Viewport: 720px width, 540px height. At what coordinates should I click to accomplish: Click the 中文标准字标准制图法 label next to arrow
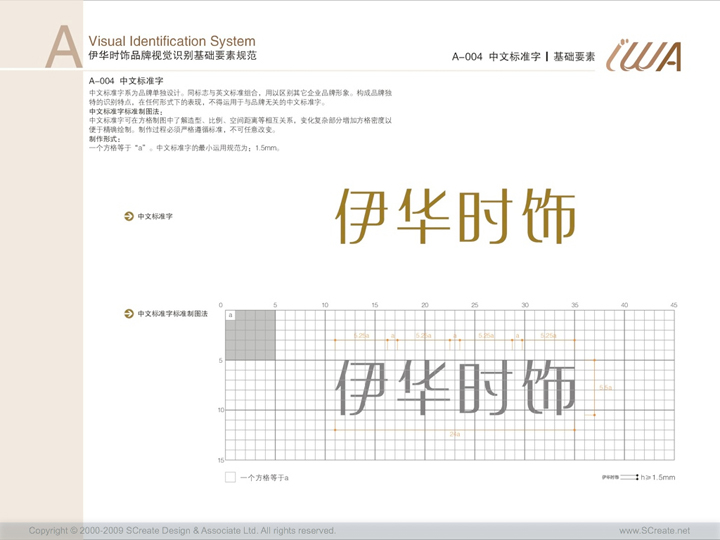[x=173, y=314]
